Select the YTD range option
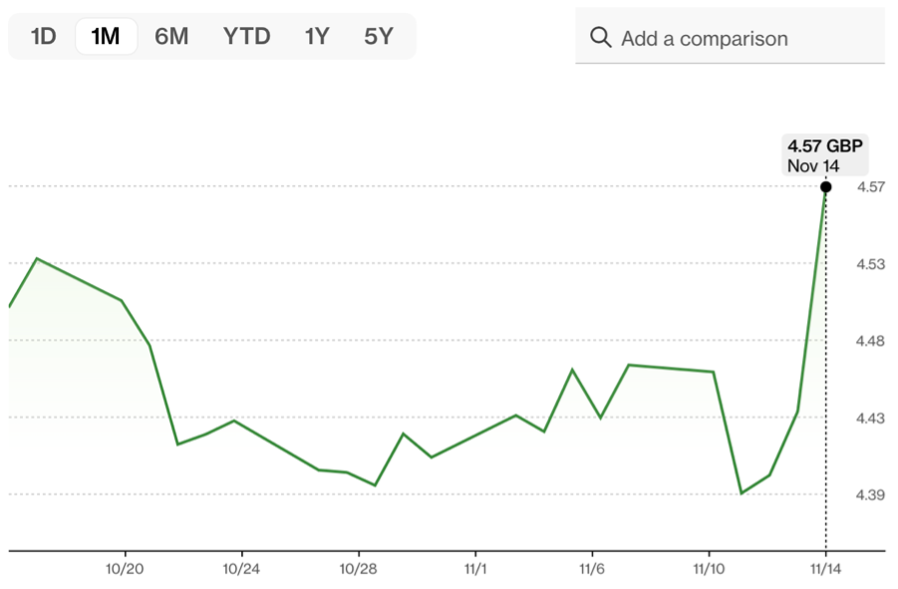The image size is (898, 589). pos(246,37)
